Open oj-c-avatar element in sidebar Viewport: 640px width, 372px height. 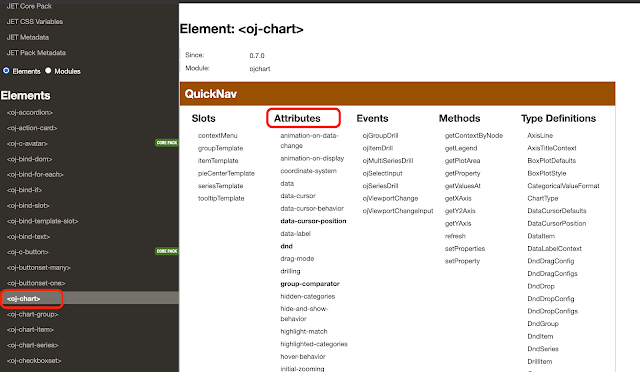click(27, 143)
